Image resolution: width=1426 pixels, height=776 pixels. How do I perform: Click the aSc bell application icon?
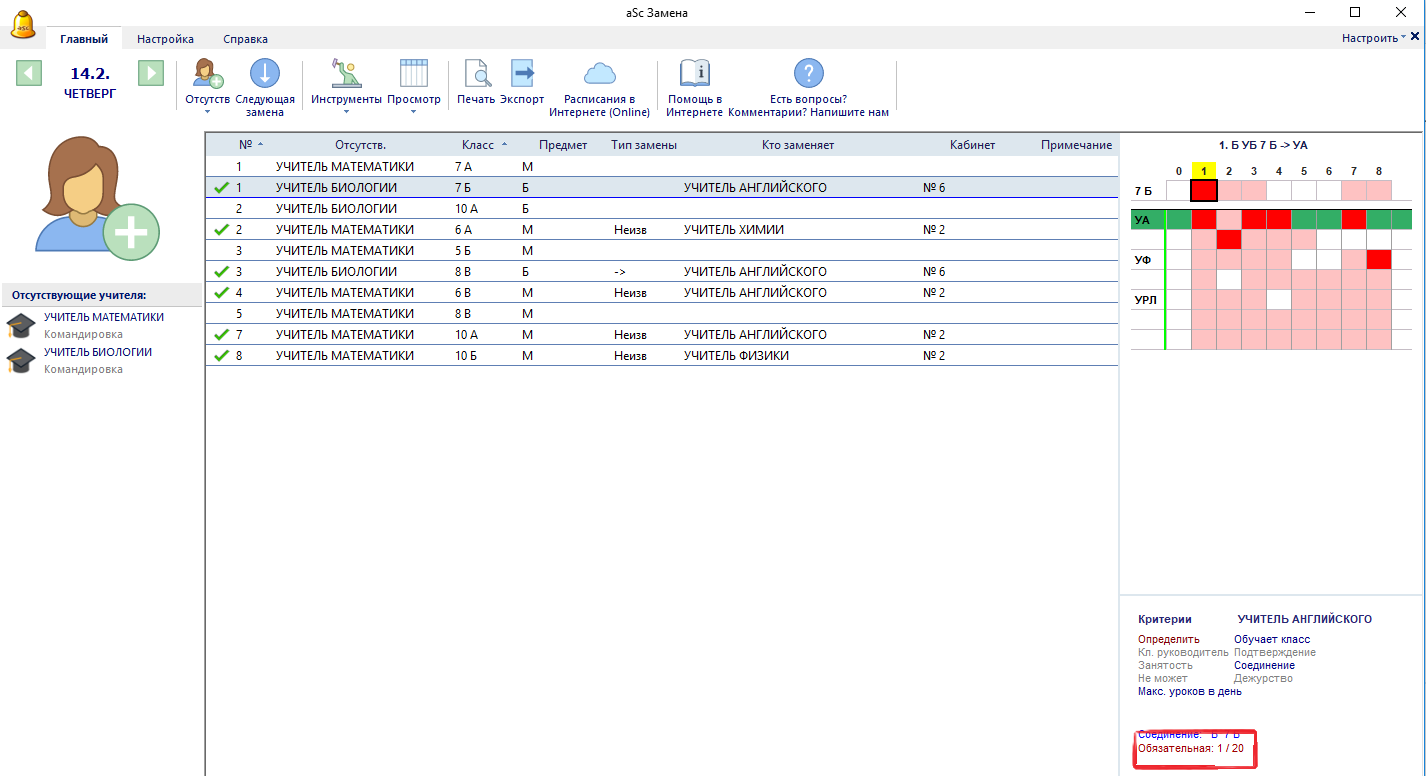click(x=22, y=24)
